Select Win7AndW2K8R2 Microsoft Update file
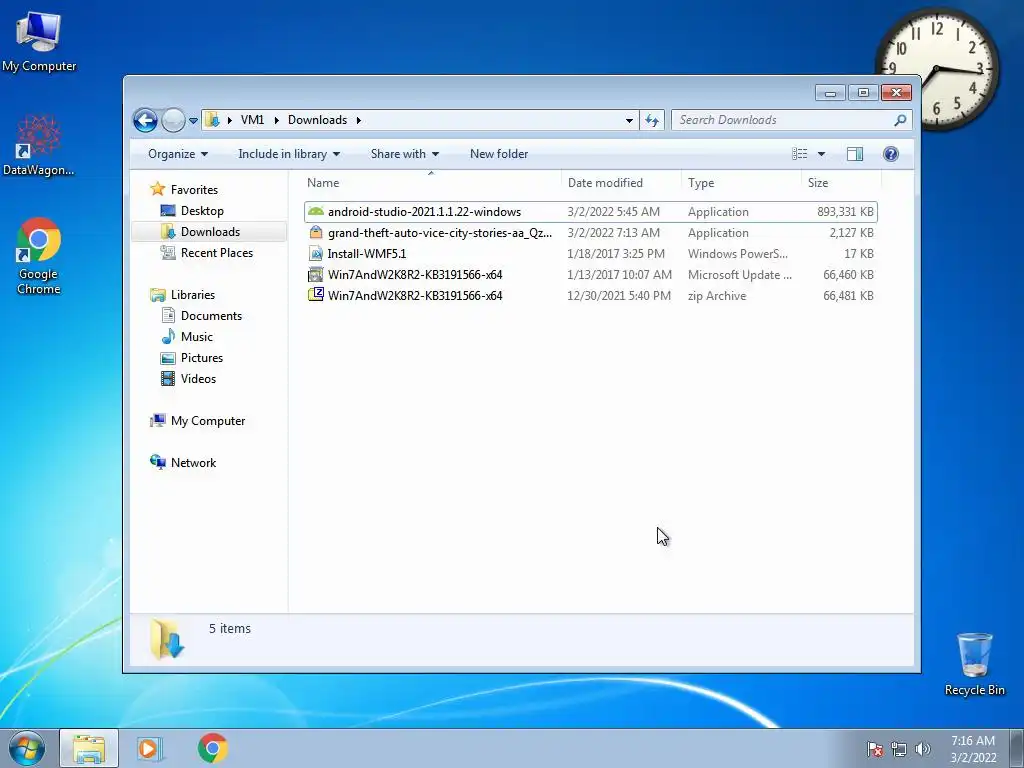The width and height of the screenshot is (1024, 768). [x=590, y=274]
